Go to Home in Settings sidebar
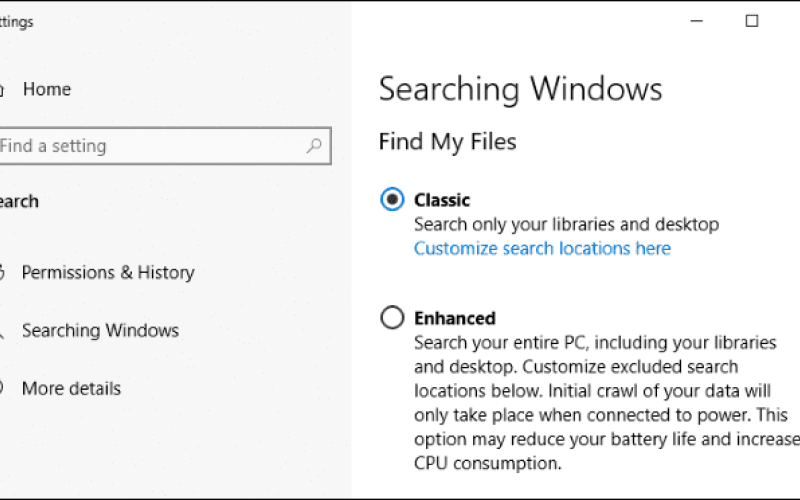Image resolution: width=800 pixels, height=500 pixels. coord(46,89)
